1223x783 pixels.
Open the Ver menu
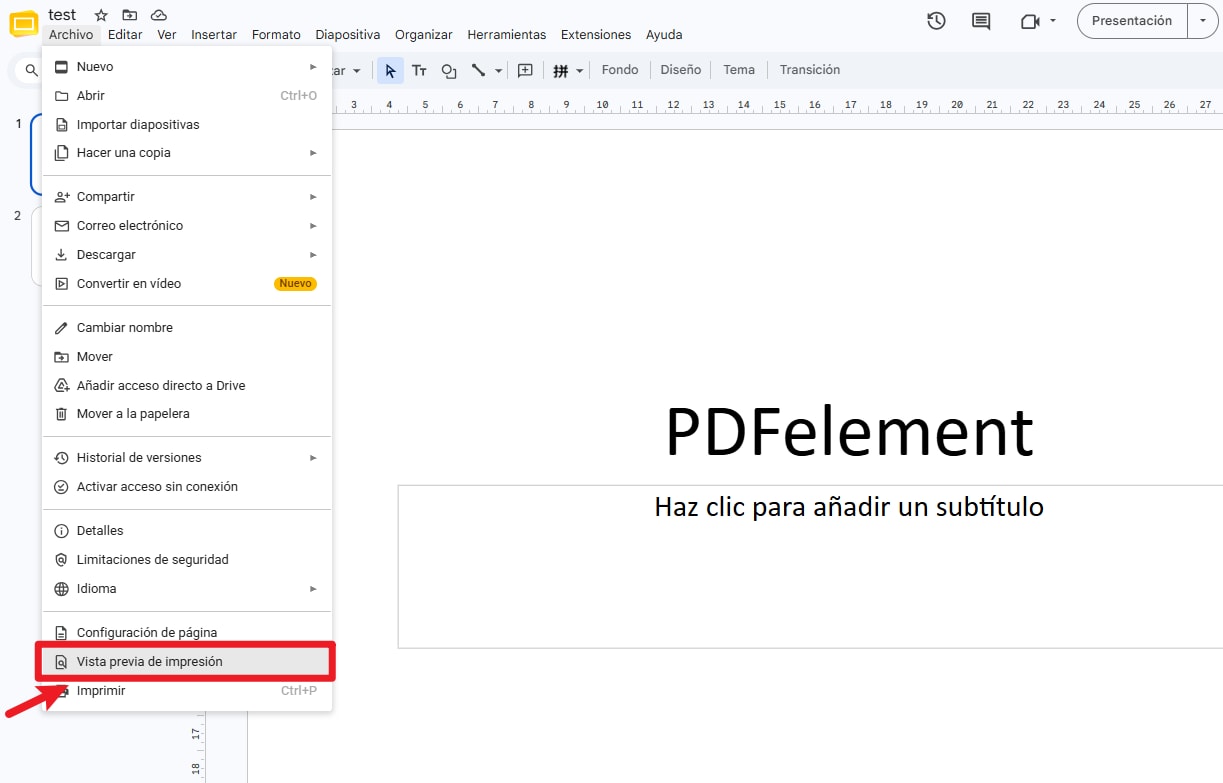point(167,35)
